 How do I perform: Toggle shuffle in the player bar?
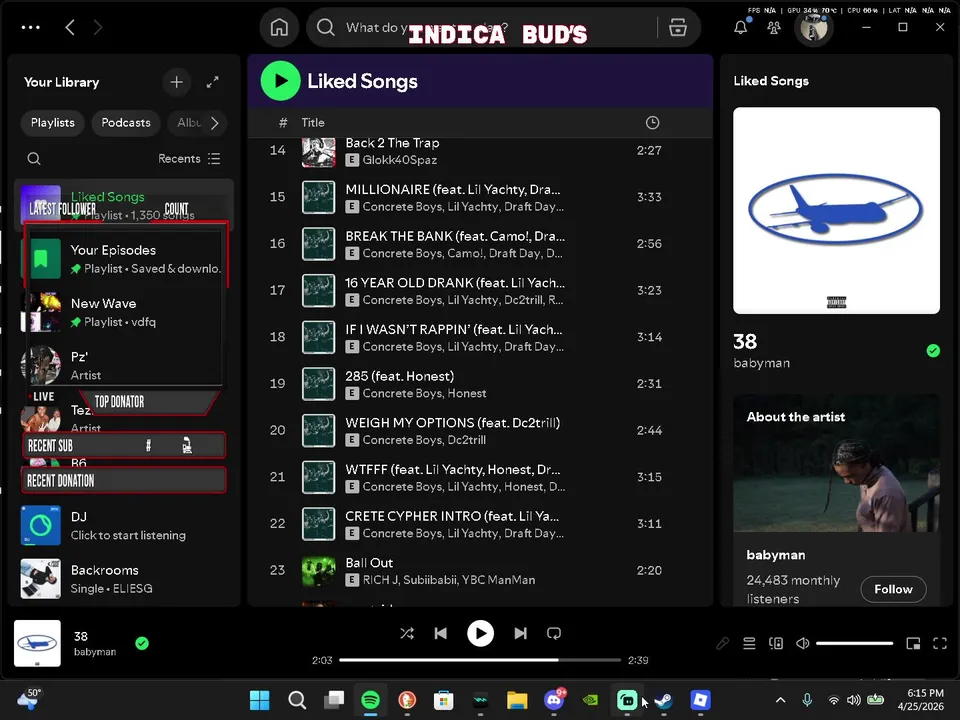tap(407, 634)
